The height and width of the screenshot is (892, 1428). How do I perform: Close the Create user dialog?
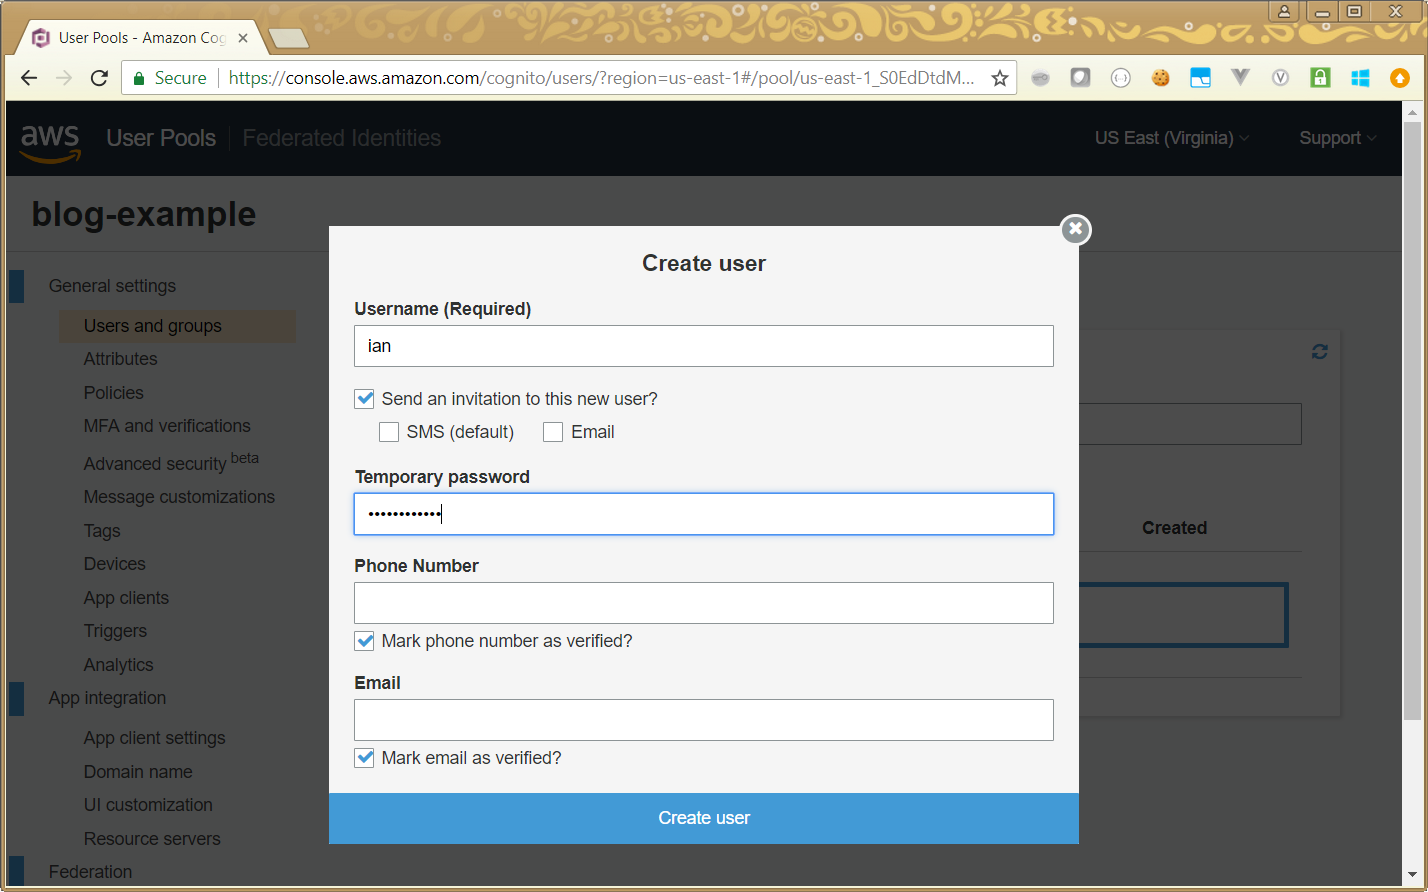(1075, 230)
